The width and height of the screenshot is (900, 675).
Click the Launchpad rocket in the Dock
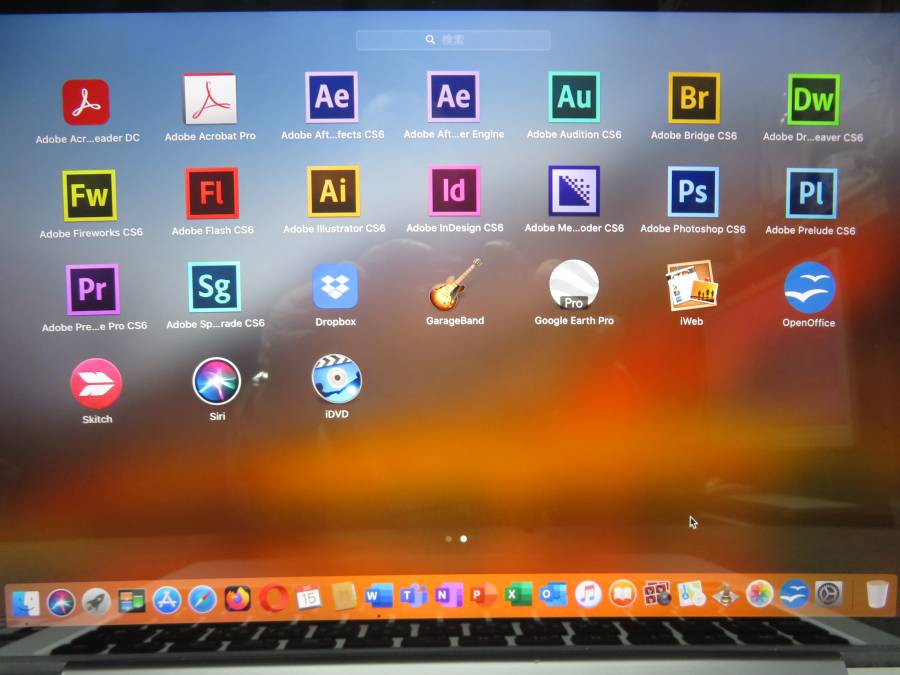pos(96,602)
